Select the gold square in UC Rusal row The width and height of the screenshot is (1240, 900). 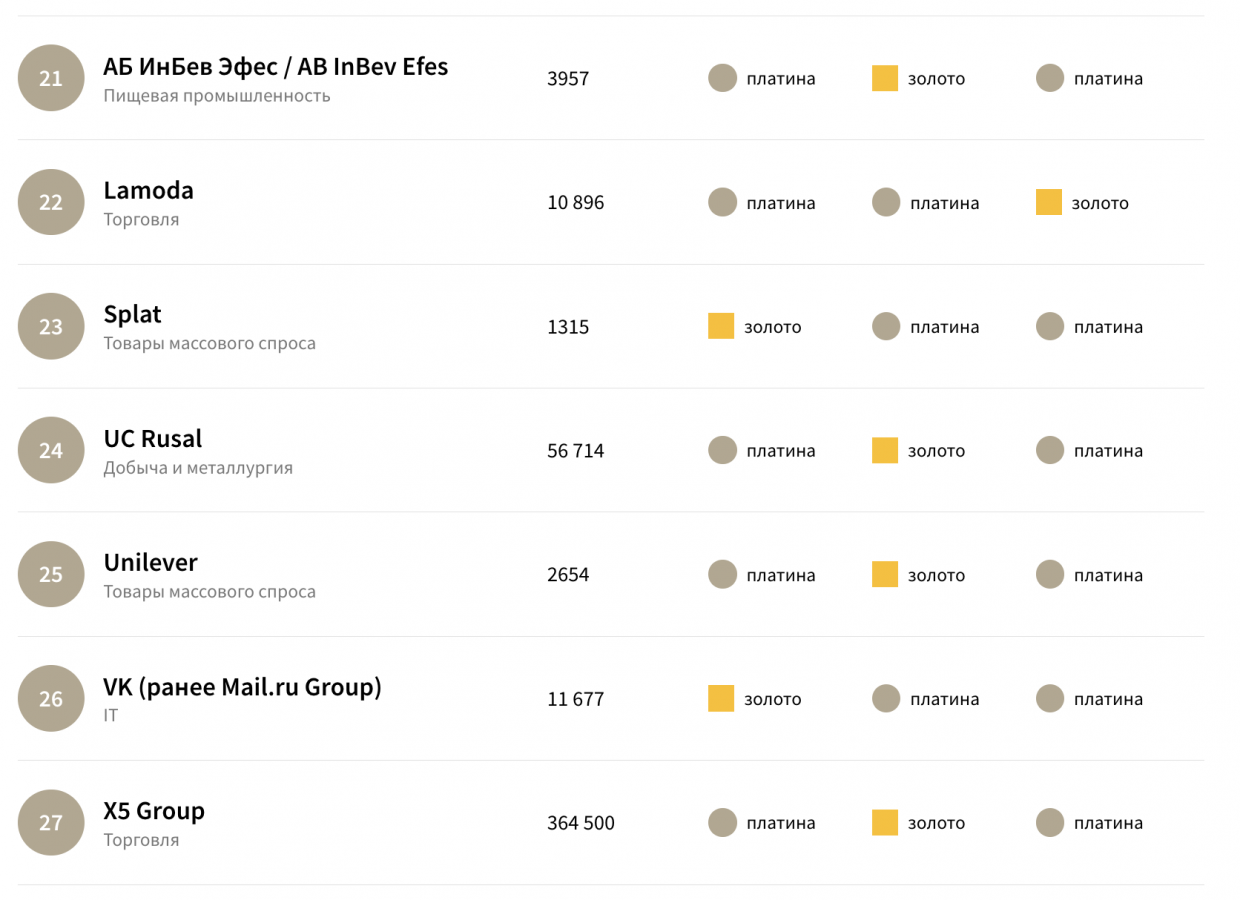[885, 450]
